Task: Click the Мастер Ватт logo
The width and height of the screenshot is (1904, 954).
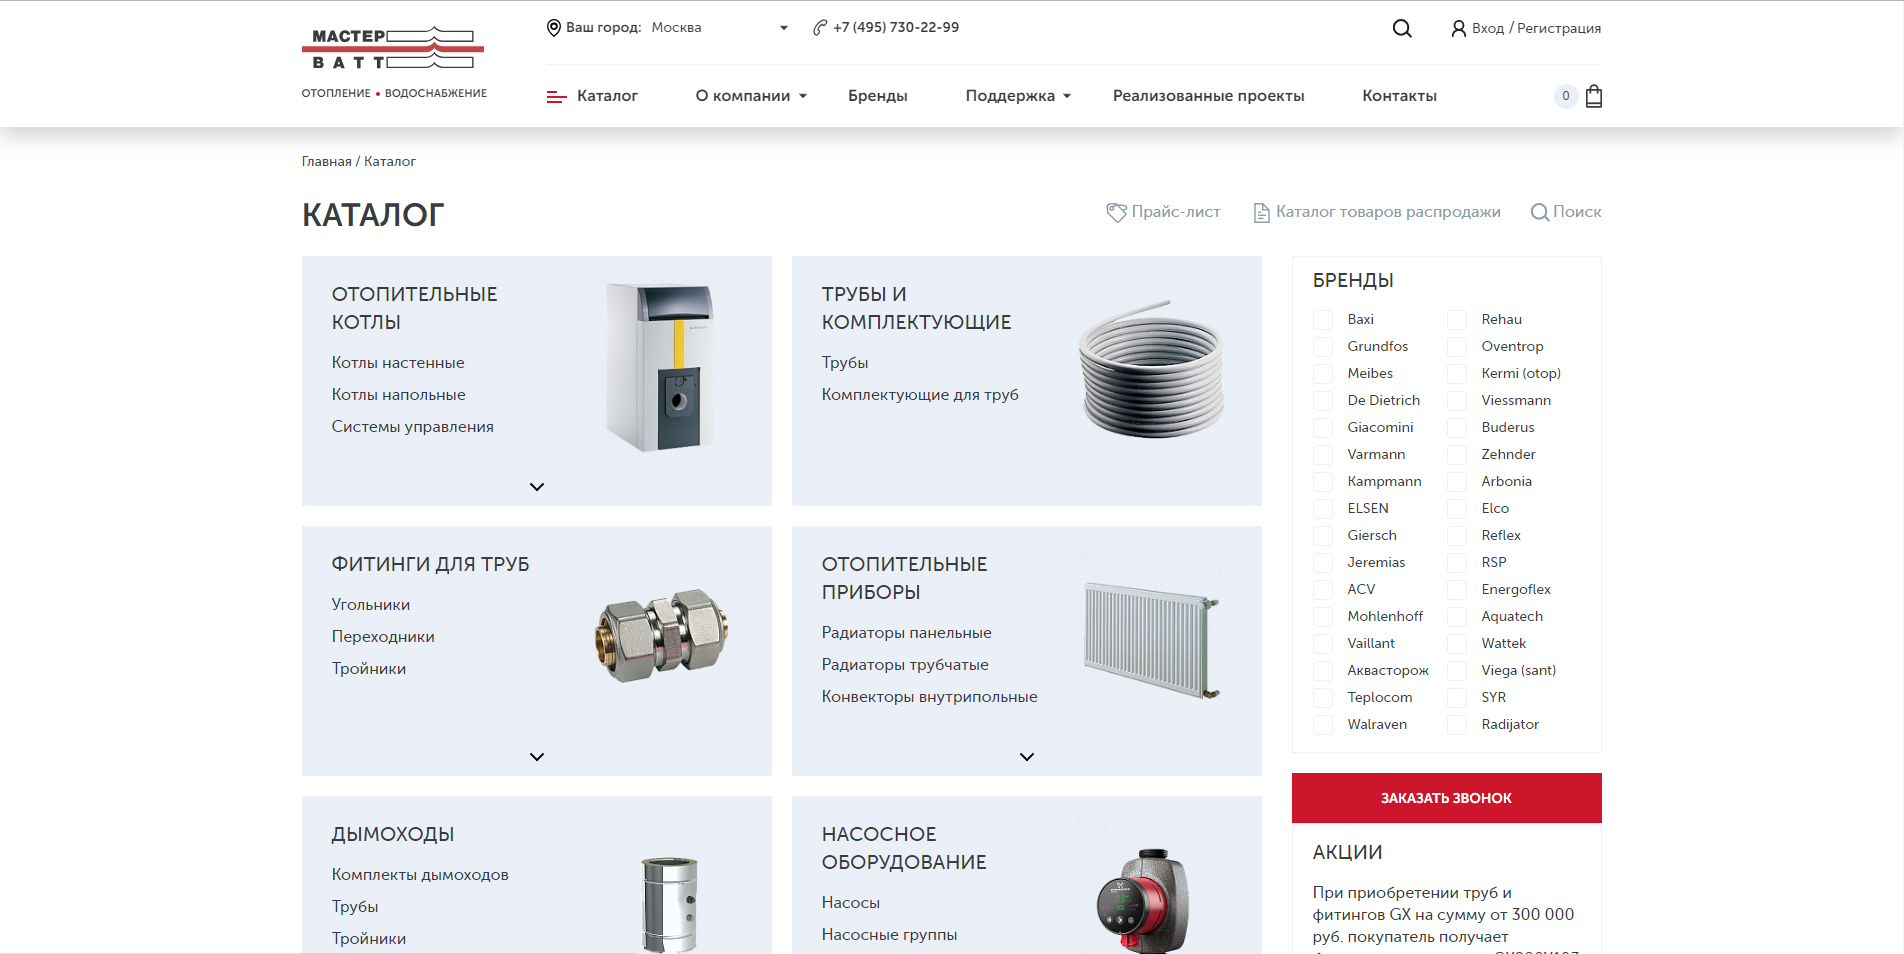Action: (394, 62)
